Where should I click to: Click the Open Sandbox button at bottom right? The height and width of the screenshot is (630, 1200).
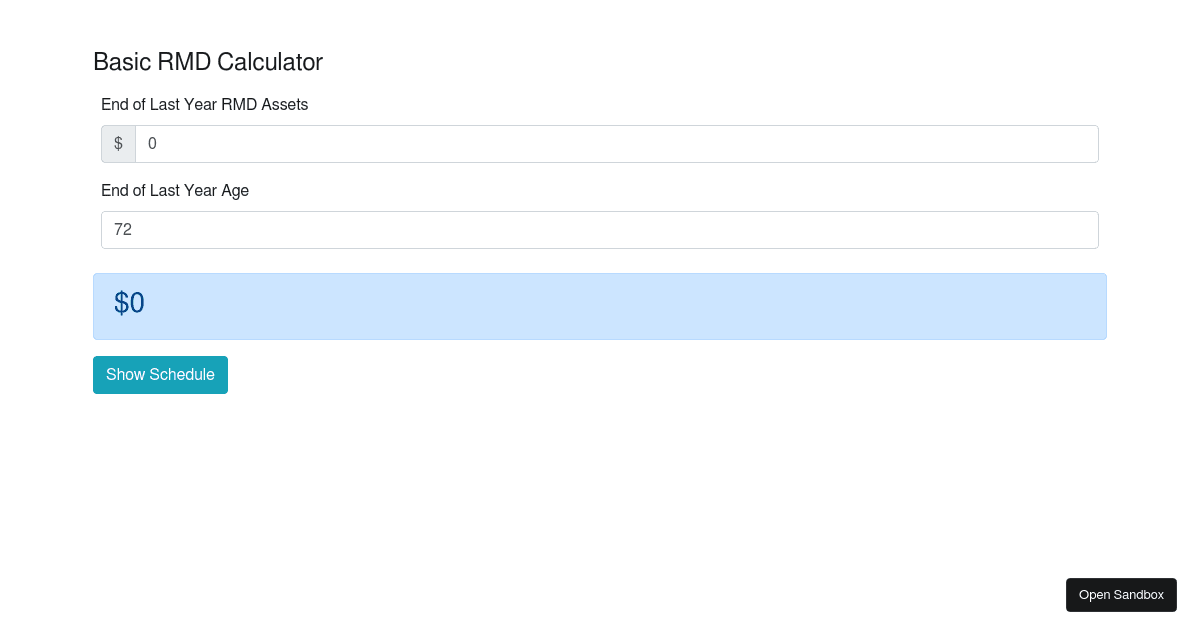[1121, 594]
